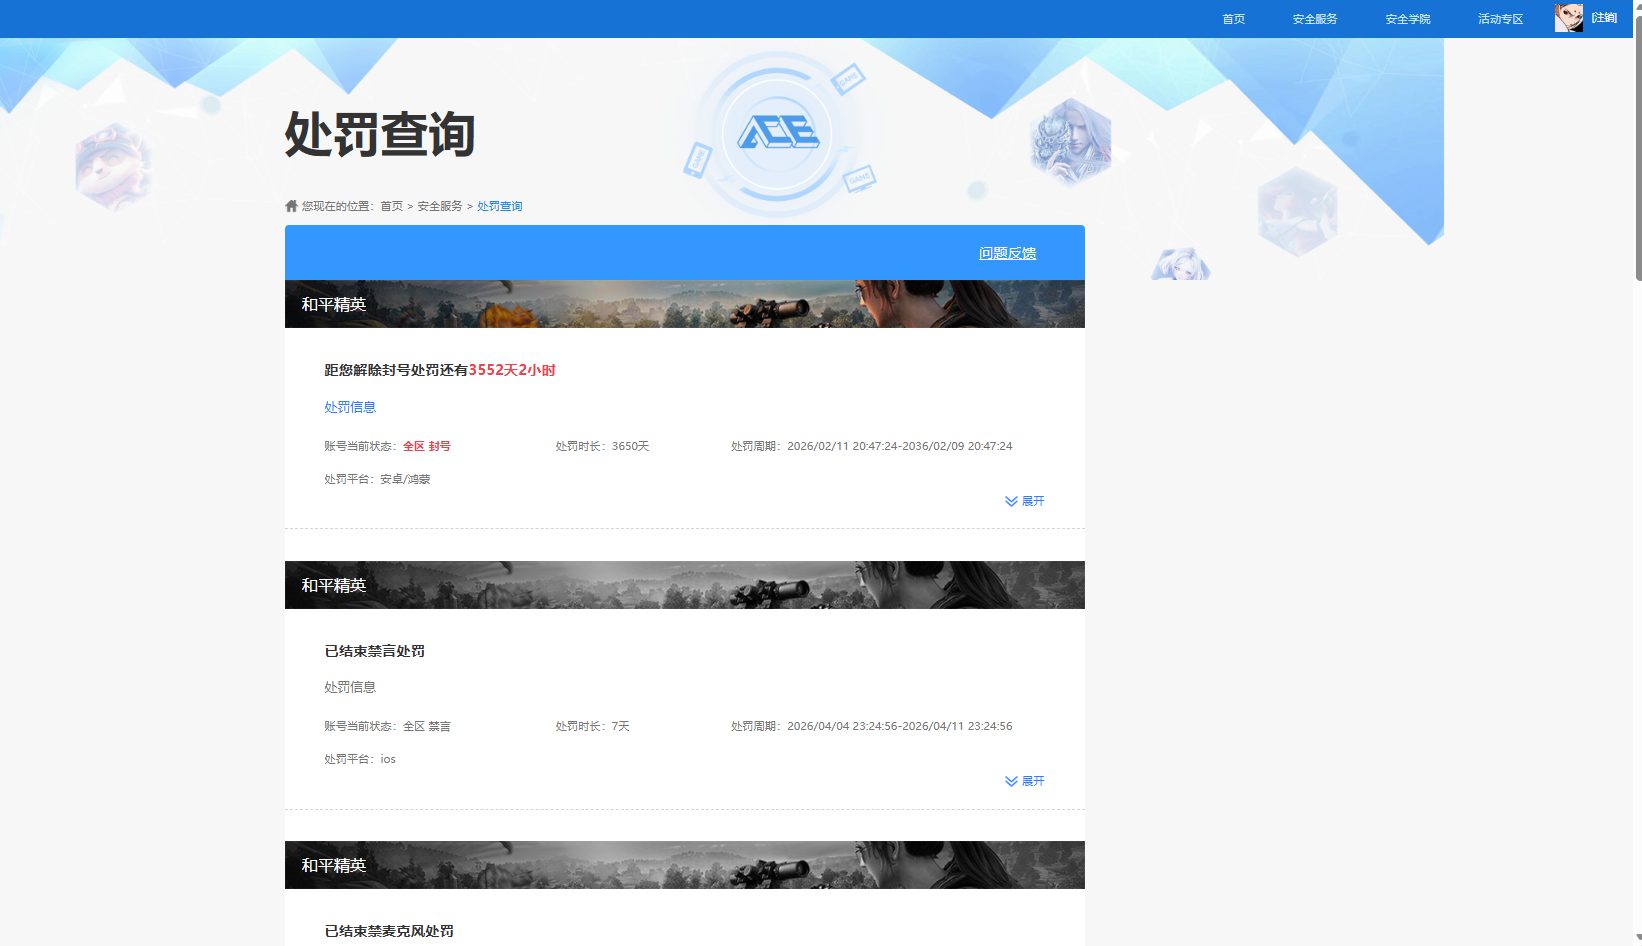Open the 活动专区 nav menu
The height and width of the screenshot is (946, 1642).
tap(1500, 19)
